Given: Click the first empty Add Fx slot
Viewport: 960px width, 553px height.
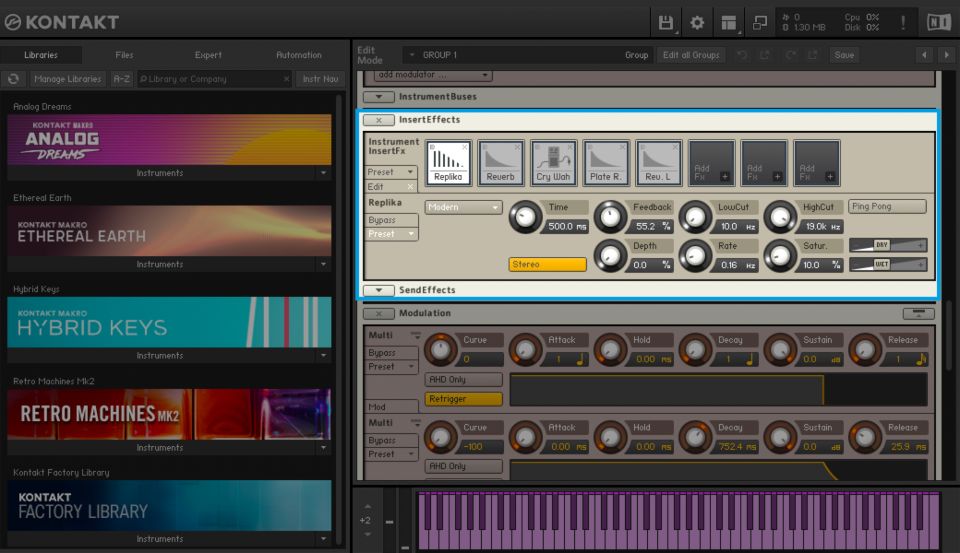Looking at the screenshot, I should 711,162.
